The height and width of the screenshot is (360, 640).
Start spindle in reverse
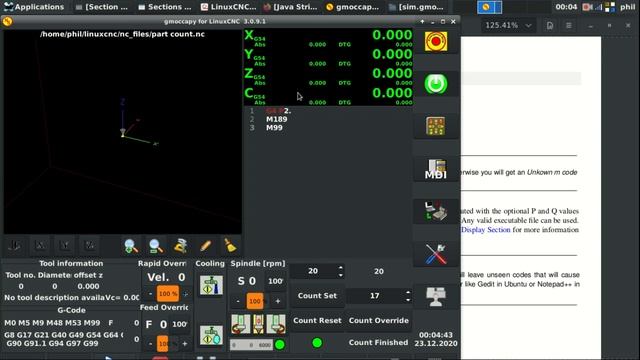point(241,324)
